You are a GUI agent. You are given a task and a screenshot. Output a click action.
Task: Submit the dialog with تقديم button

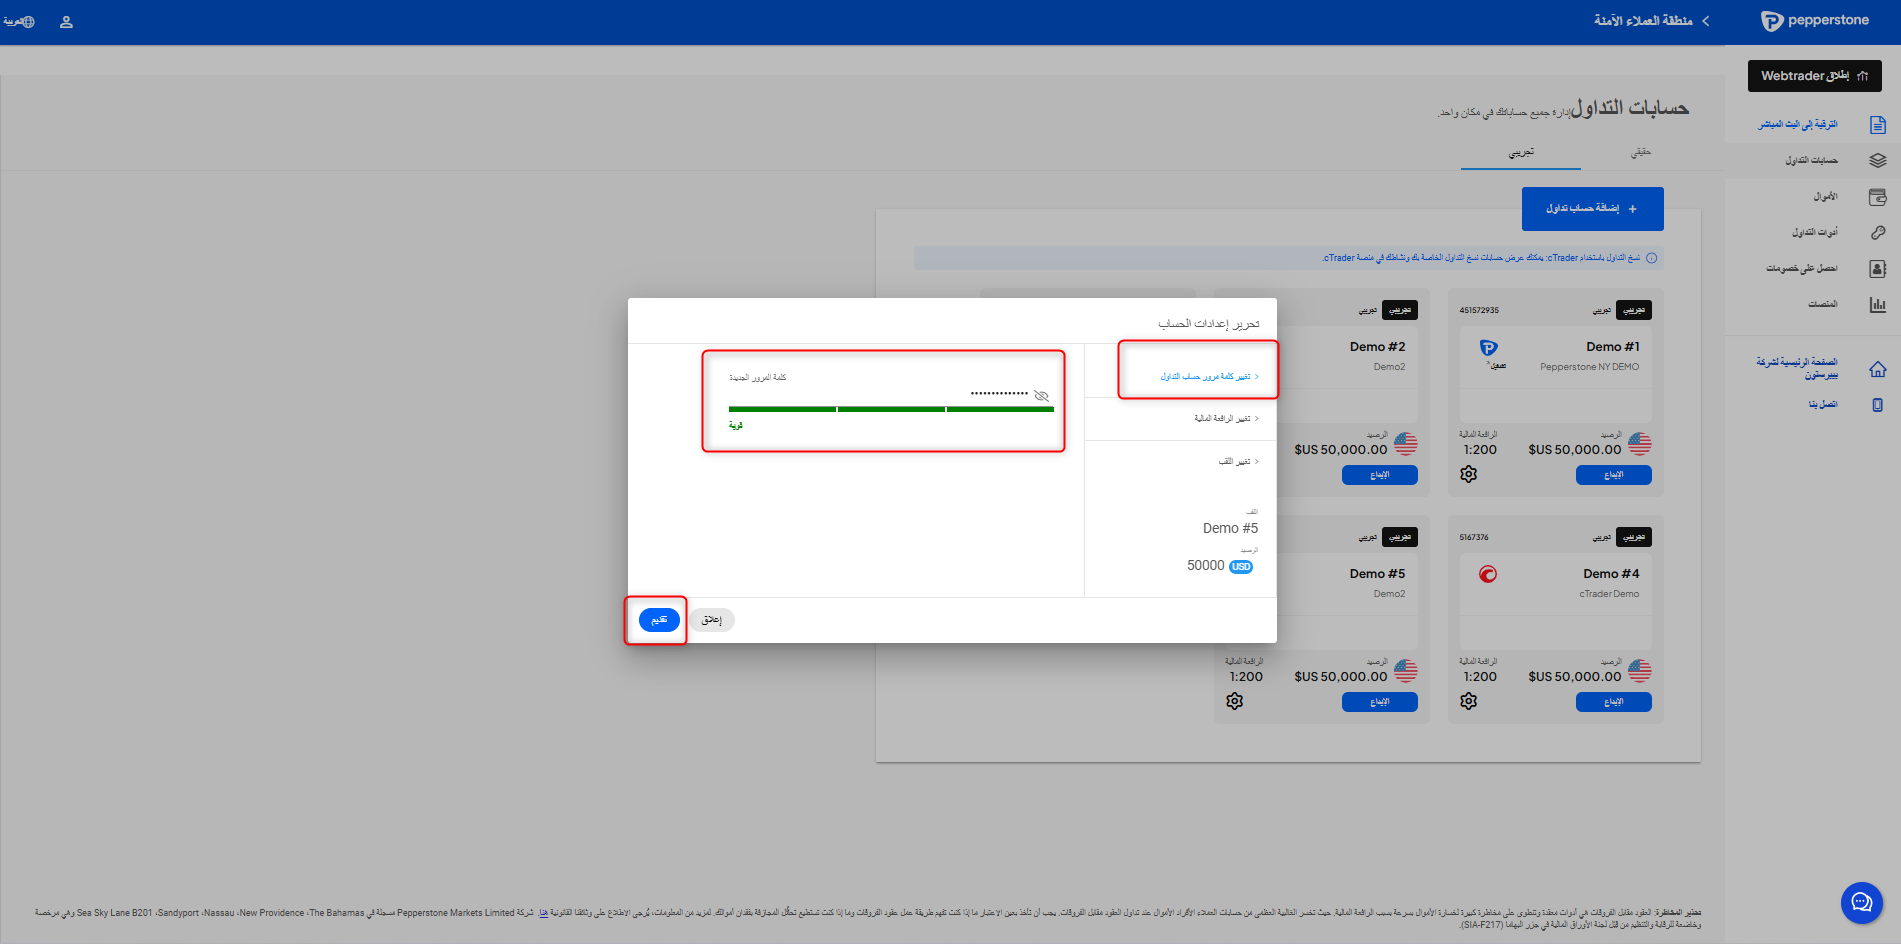tap(659, 620)
